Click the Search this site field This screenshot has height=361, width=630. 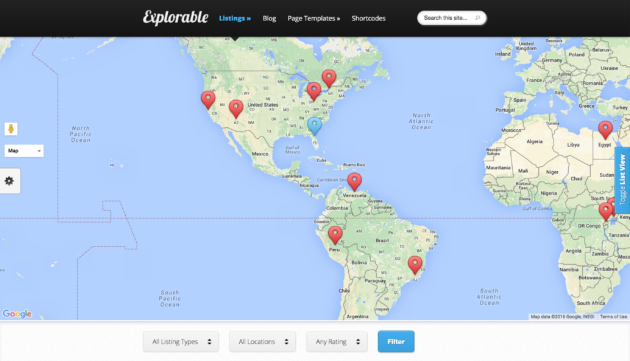pyautogui.click(x=452, y=18)
